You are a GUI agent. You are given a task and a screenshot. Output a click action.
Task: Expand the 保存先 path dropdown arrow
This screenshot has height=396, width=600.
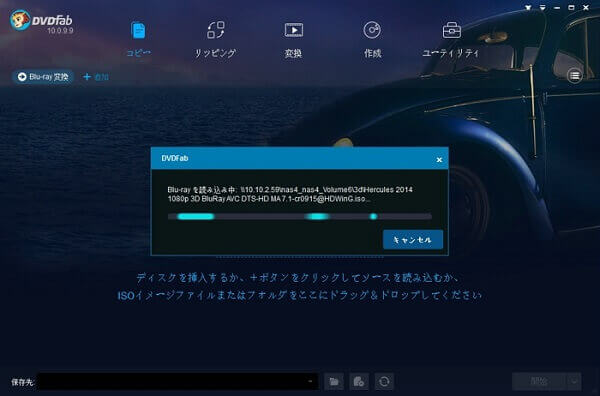tap(310, 381)
